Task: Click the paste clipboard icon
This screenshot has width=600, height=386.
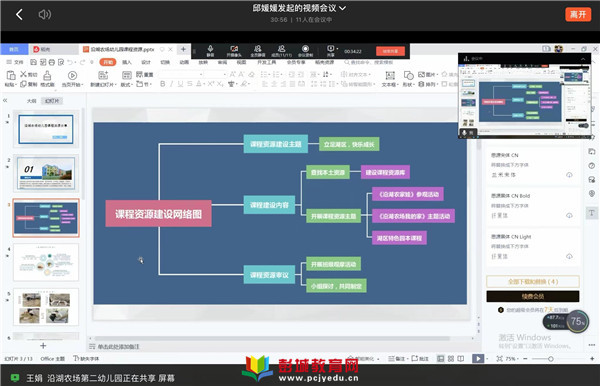Action: [x=10, y=78]
